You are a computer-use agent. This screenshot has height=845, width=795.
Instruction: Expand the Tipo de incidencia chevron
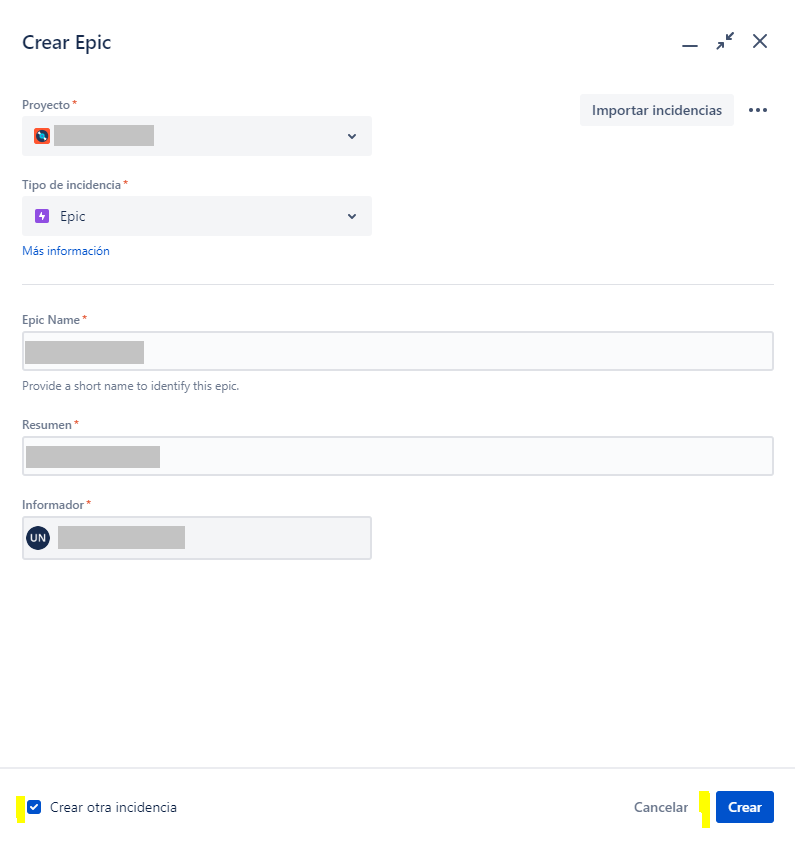(x=352, y=216)
